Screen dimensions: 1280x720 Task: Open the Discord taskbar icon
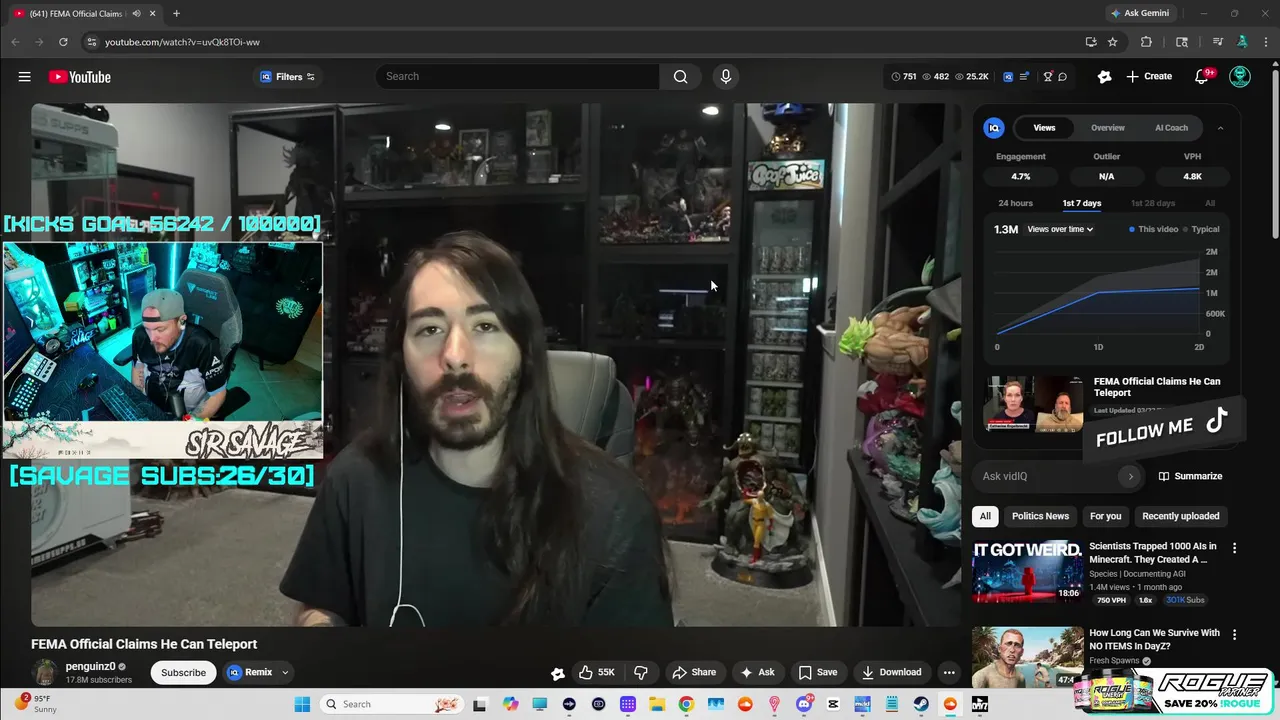click(804, 704)
